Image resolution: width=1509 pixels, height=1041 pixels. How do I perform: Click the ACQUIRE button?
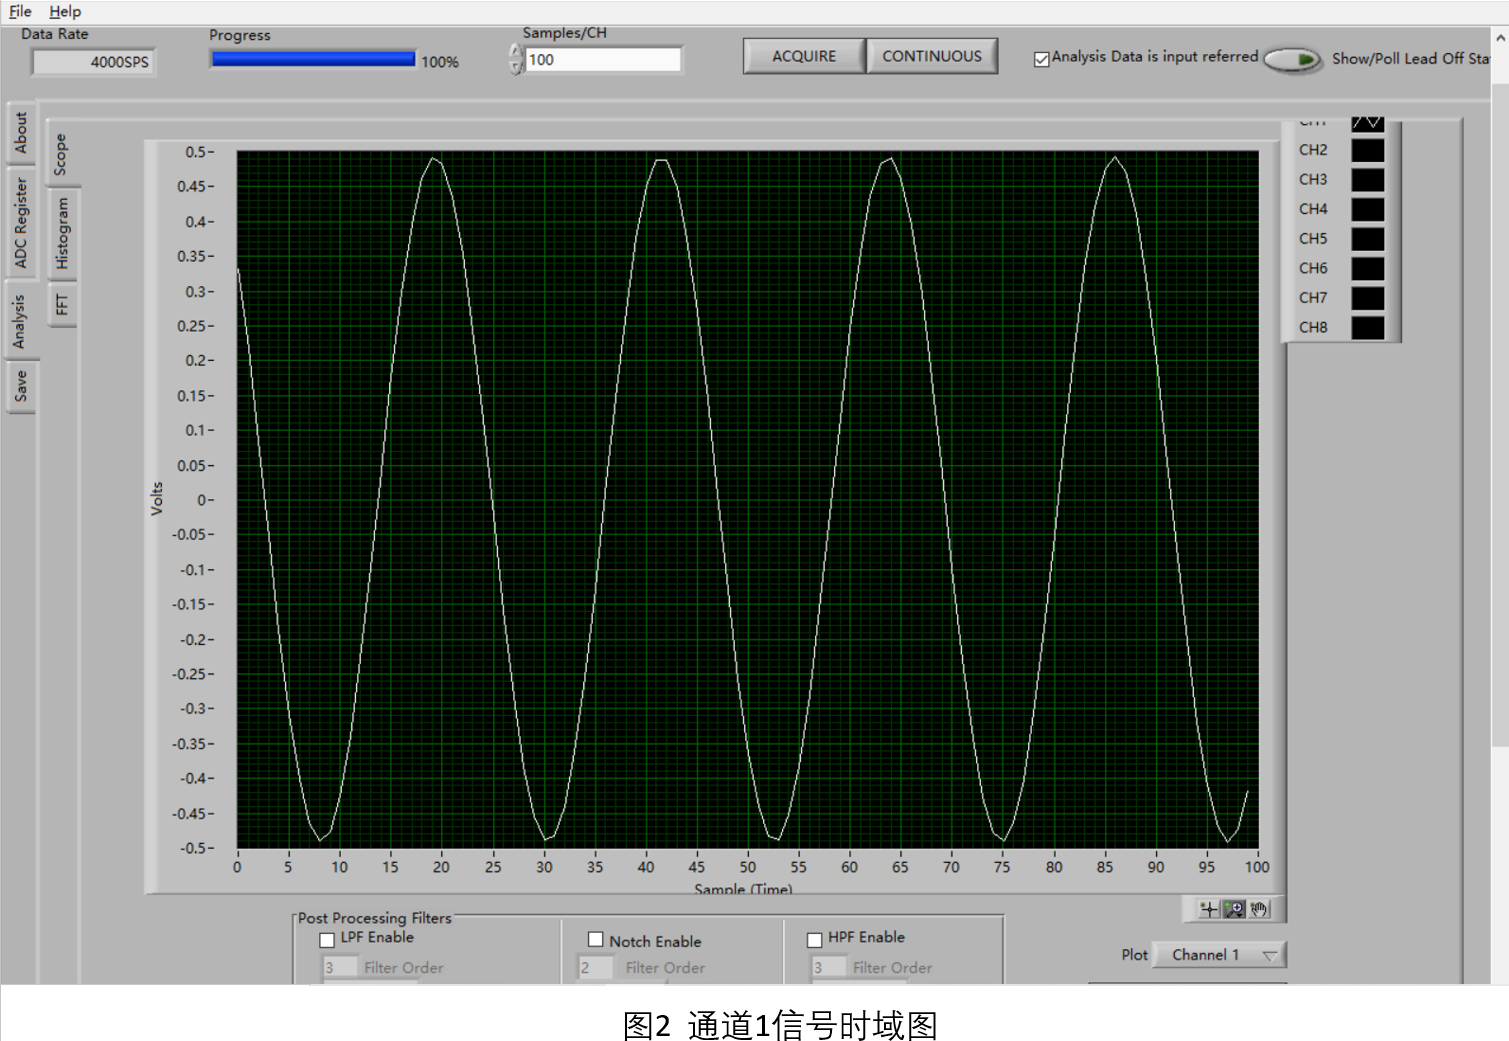click(x=804, y=56)
